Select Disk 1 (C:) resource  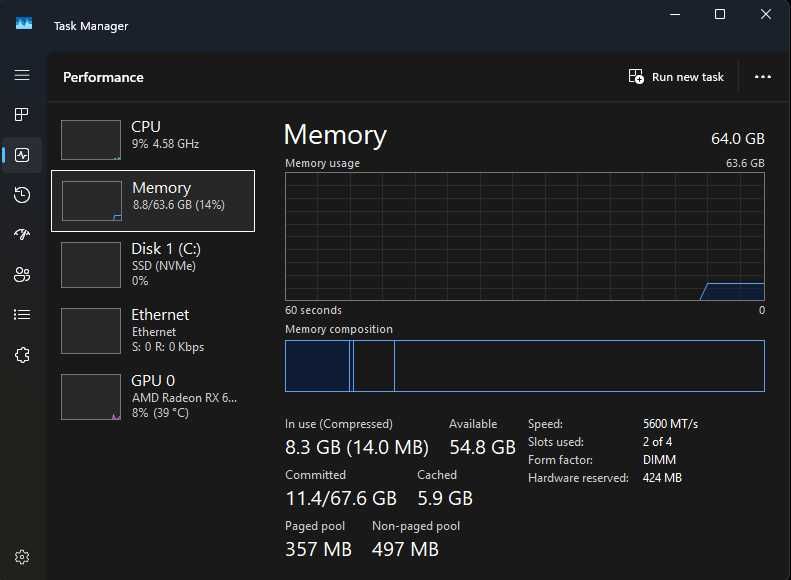153,263
